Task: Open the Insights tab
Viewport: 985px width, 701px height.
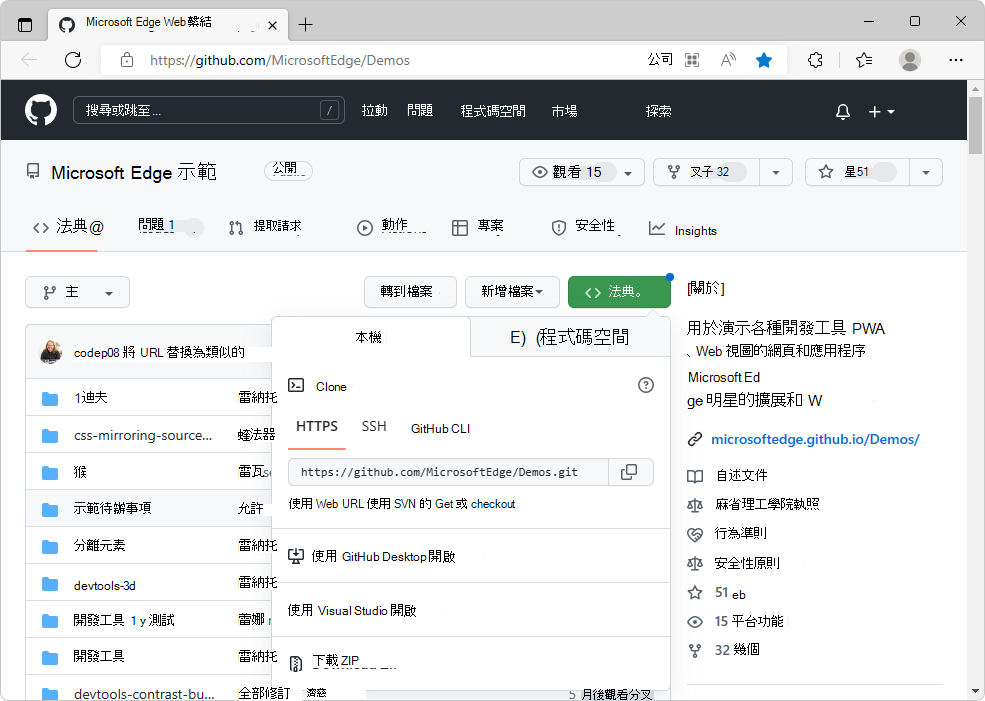Action: (683, 230)
